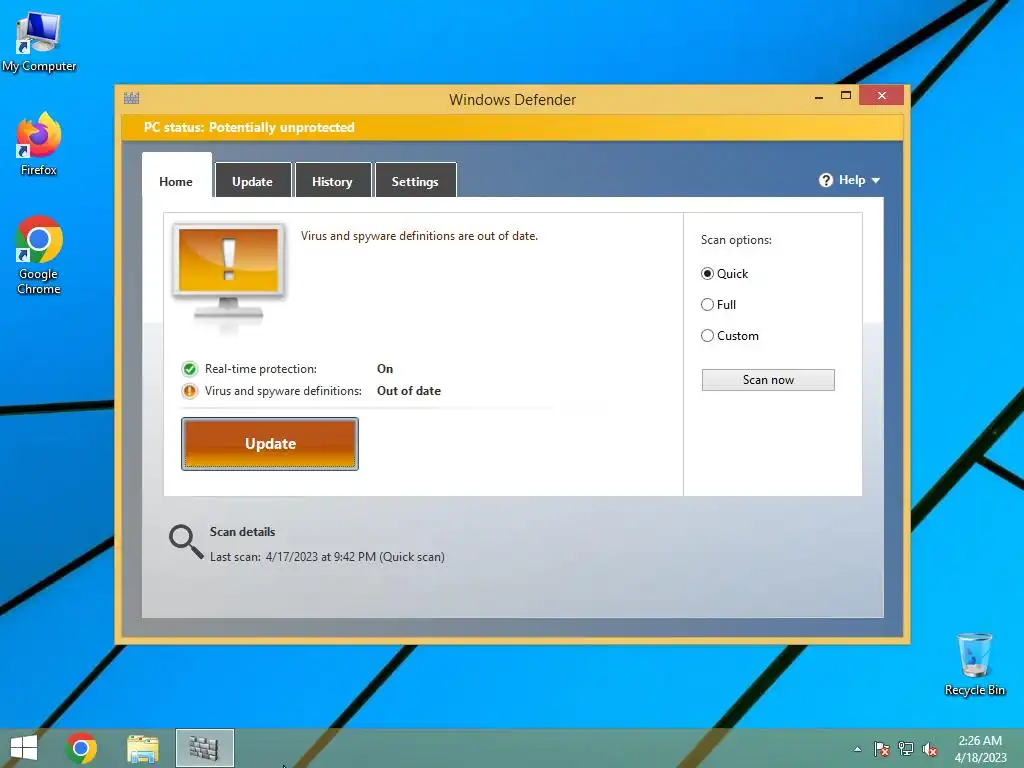Click 'PC status: Potentially unprotected' banner text

(x=249, y=127)
